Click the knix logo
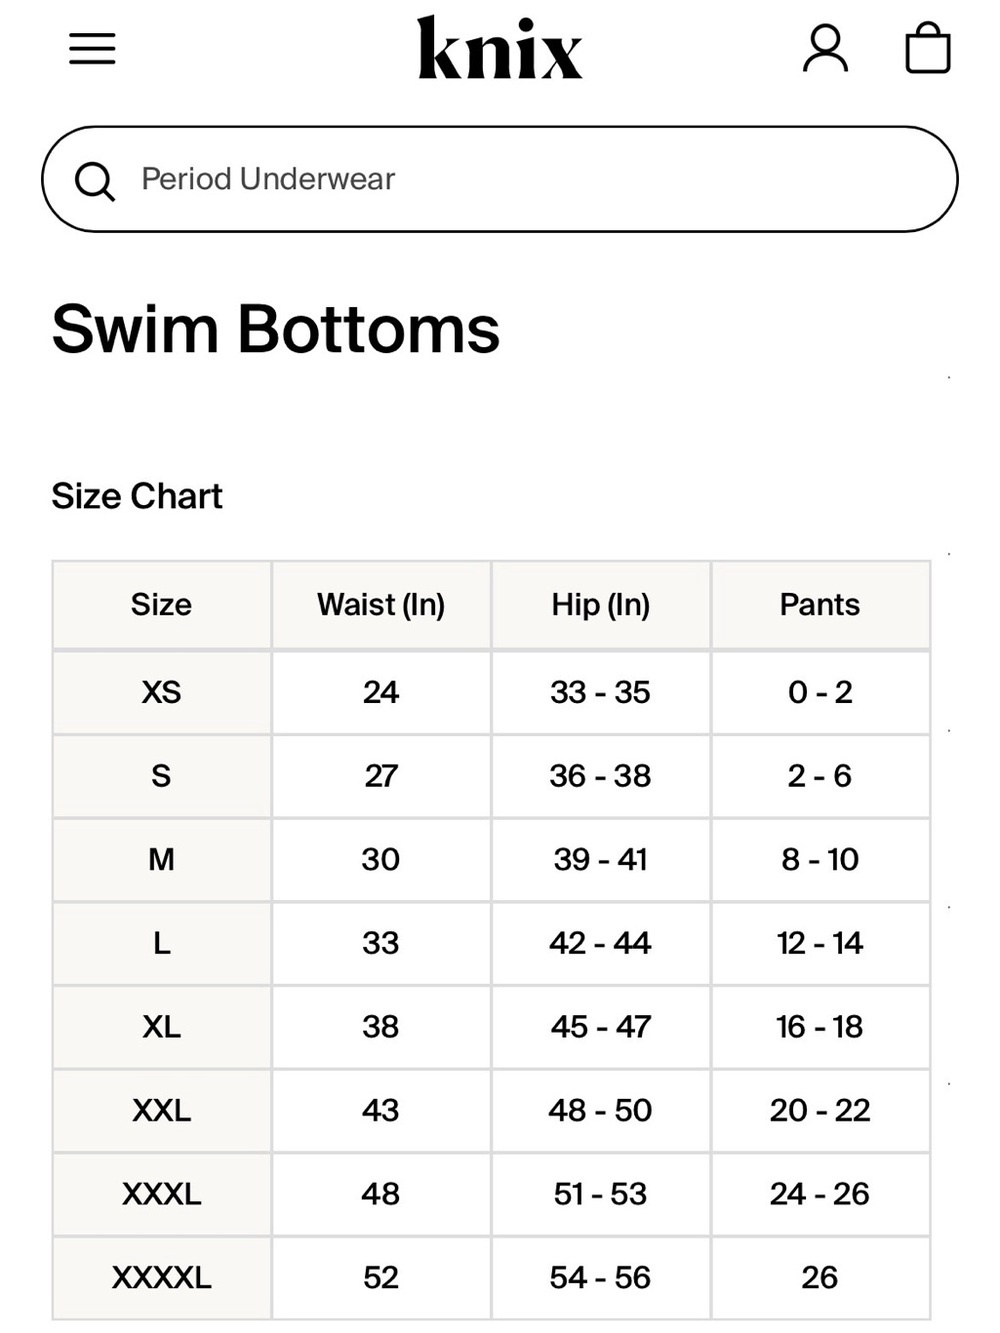Image resolution: width=1000 pixels, height=1333 pixels. 499,47
